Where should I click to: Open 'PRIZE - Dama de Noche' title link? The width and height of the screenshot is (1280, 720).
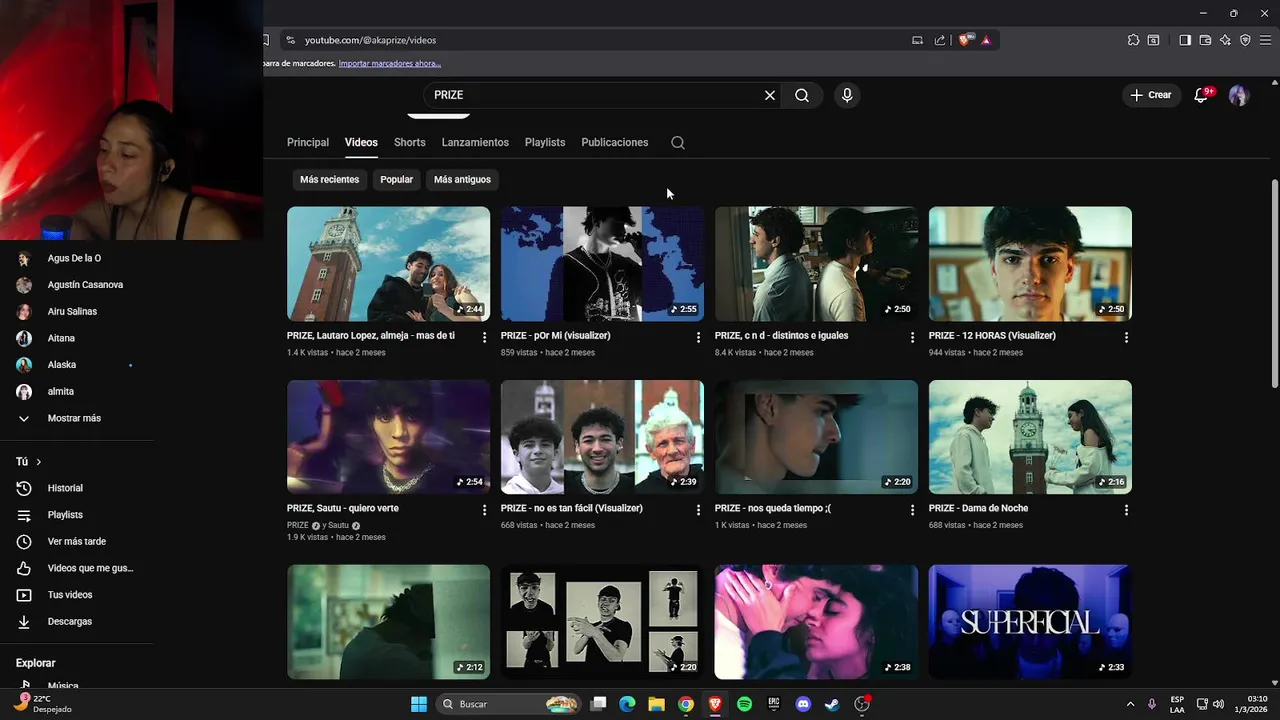pos(978,508)
